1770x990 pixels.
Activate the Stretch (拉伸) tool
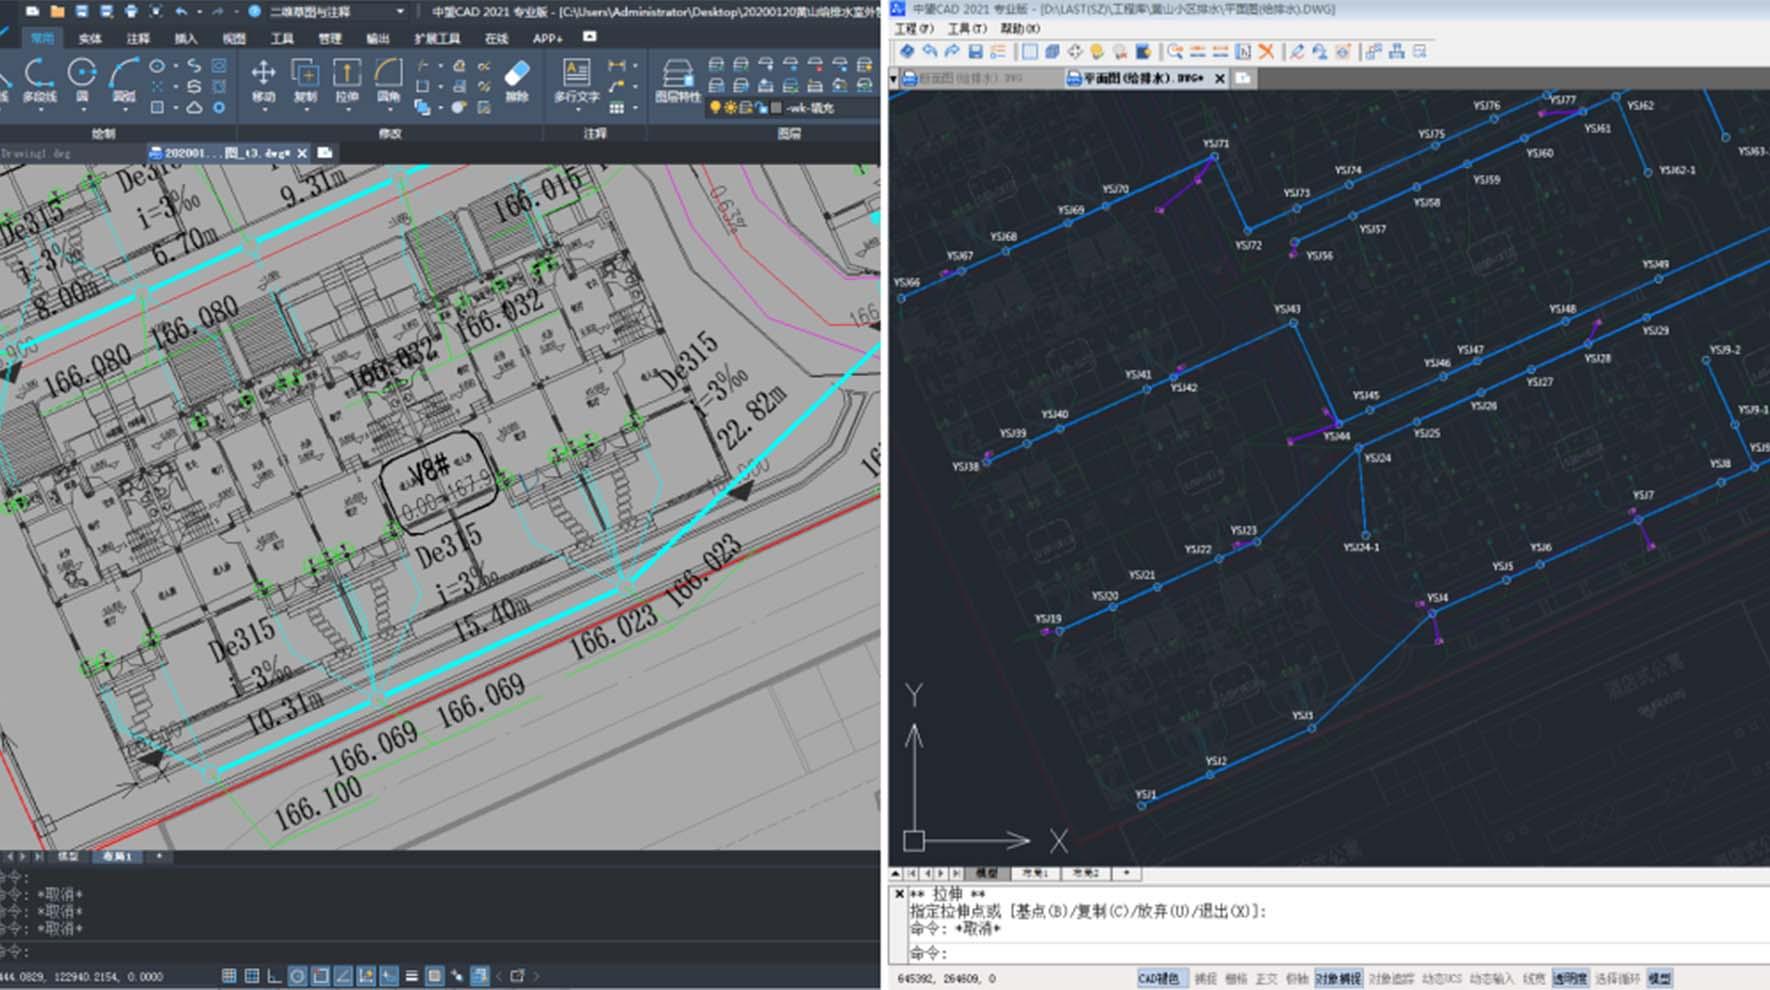point(347,80)
